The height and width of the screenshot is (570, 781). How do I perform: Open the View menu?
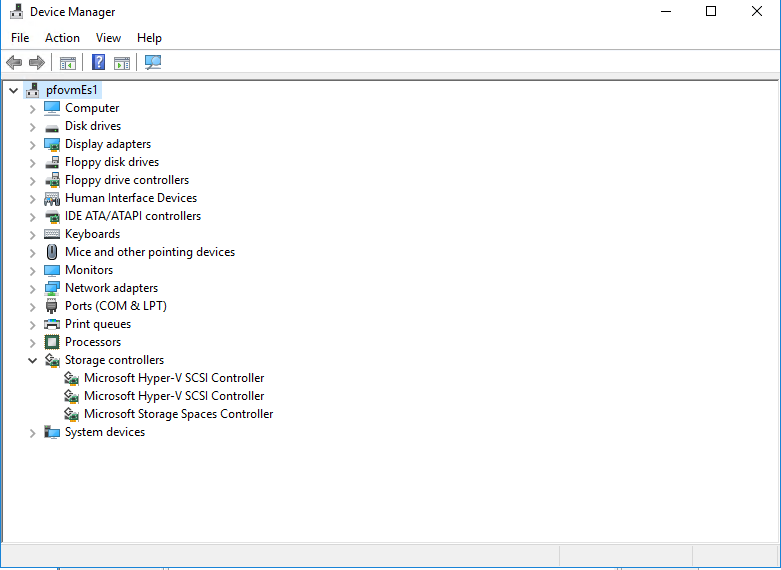pyautogui.click(x=108, y=38)
